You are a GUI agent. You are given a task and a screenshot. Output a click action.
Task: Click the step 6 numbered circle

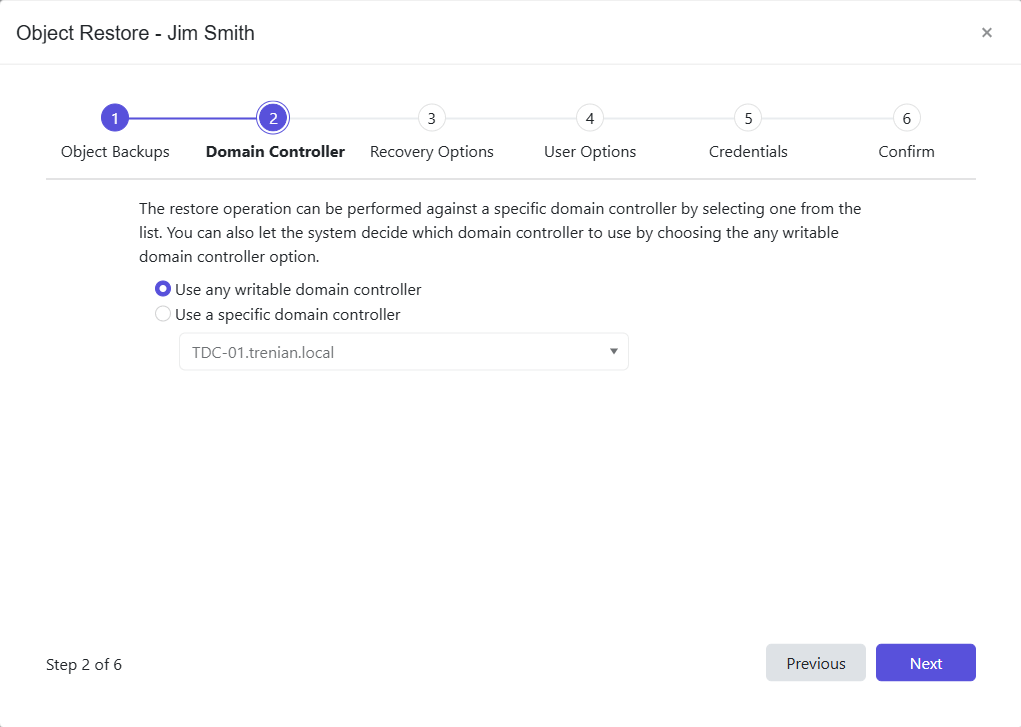tap(906, 117)
